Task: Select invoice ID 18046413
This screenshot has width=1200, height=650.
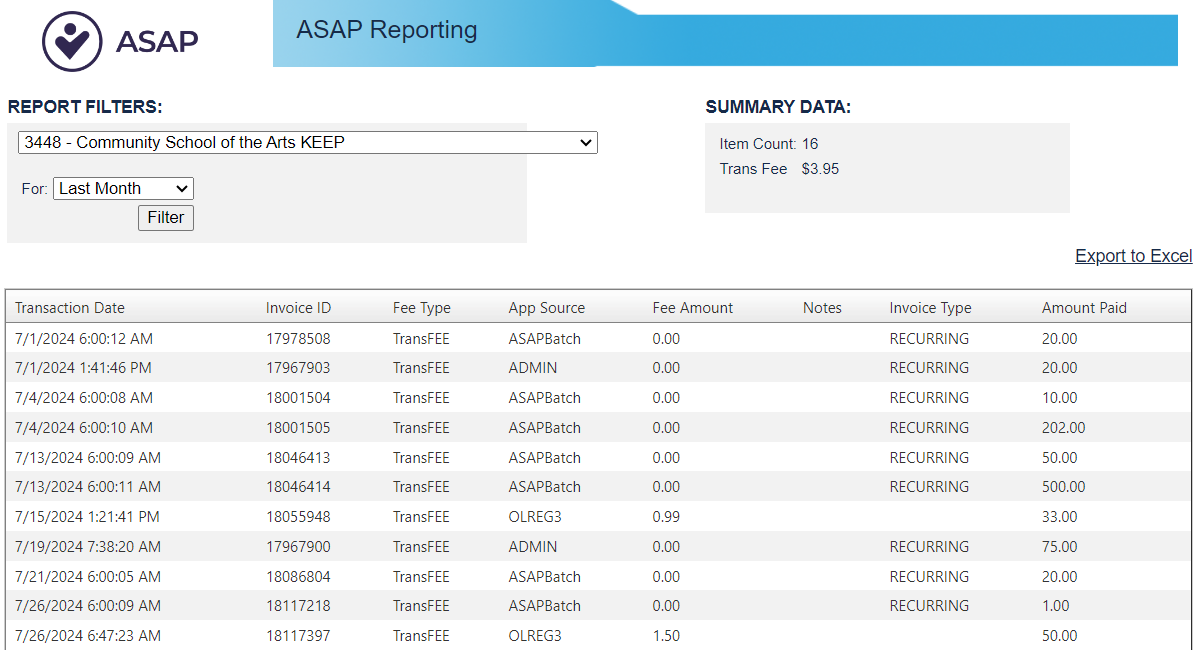Action: 298,457
